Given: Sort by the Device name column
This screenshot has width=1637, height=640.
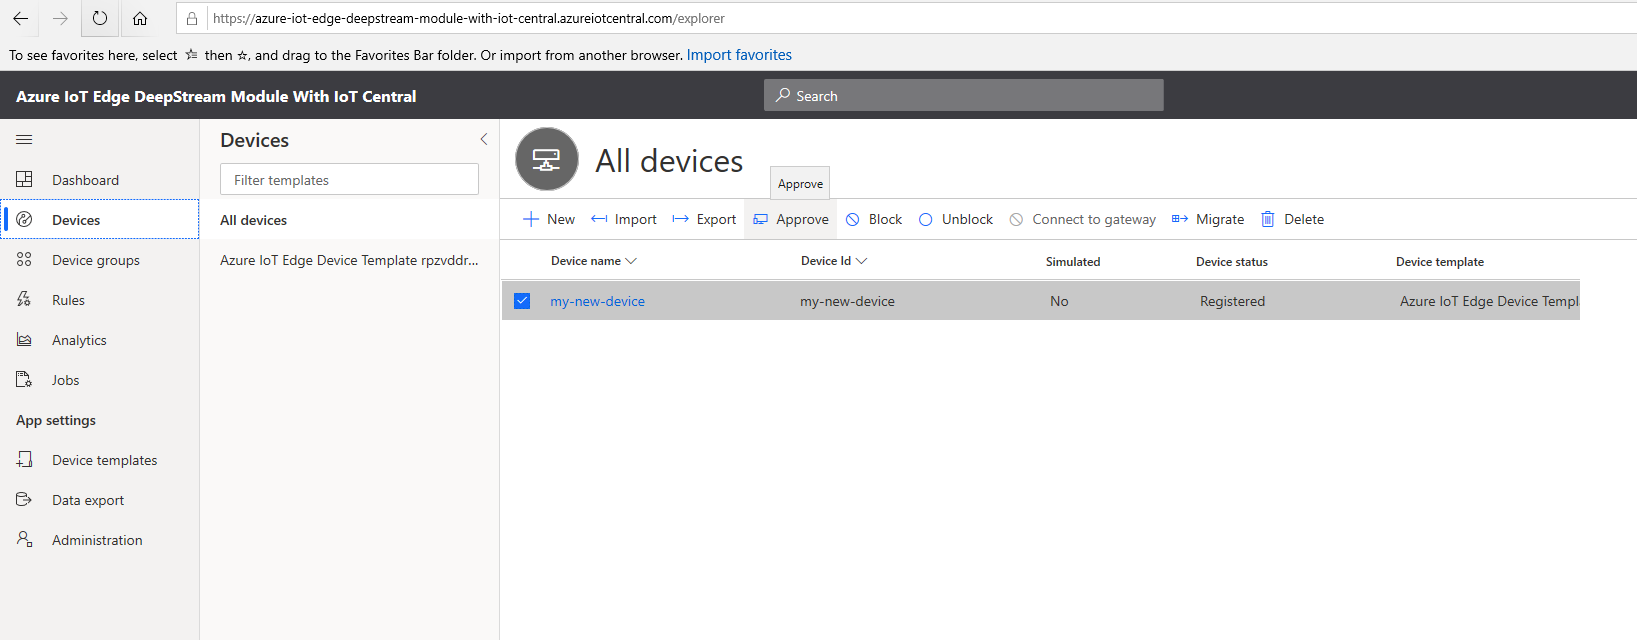Looking at the screenshot, I should 594,261.
